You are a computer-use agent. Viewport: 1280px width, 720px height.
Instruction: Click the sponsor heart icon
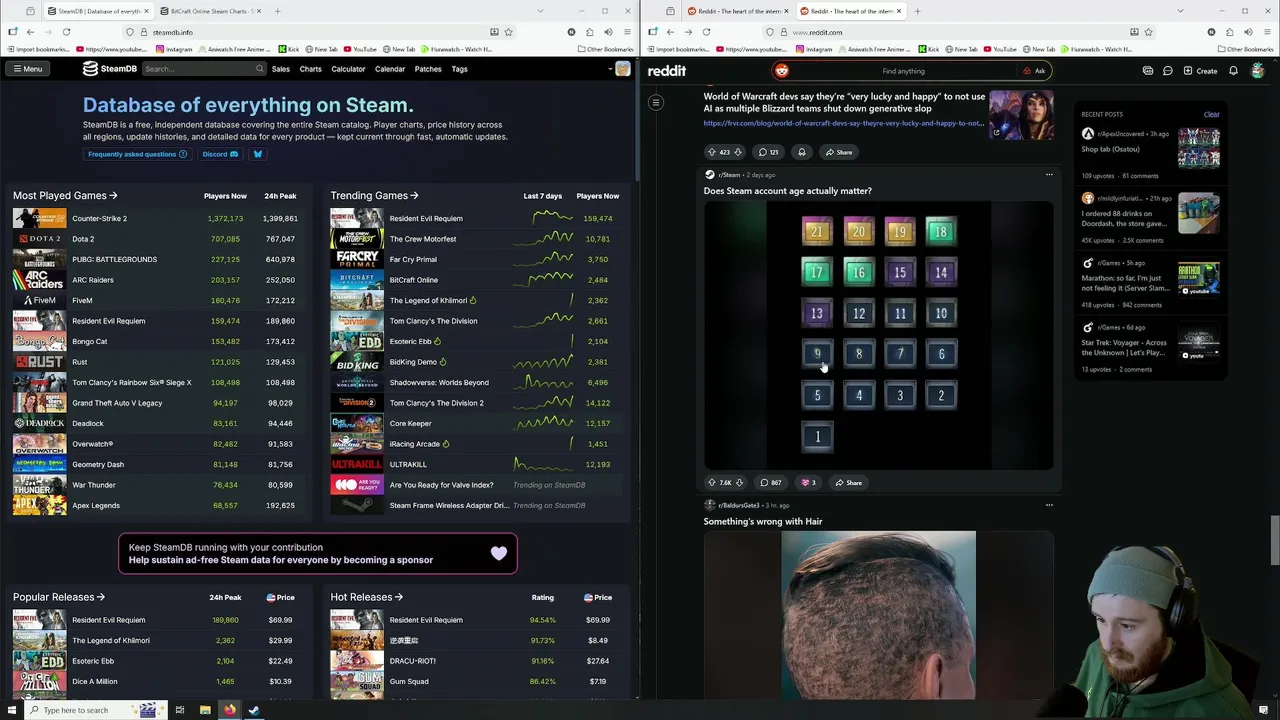(x=499, y=553)
